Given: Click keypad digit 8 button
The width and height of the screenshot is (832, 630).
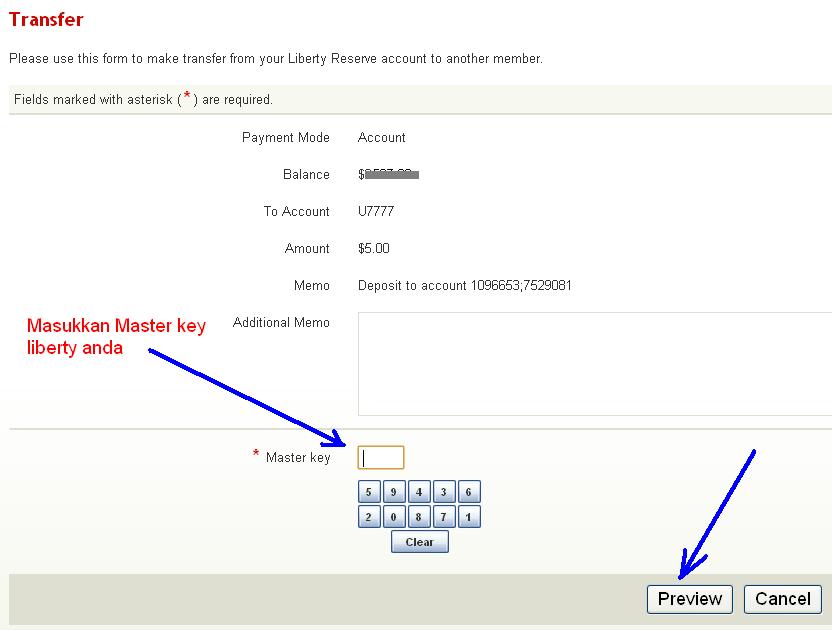Looking at the screenshot, I should (419, 516).
